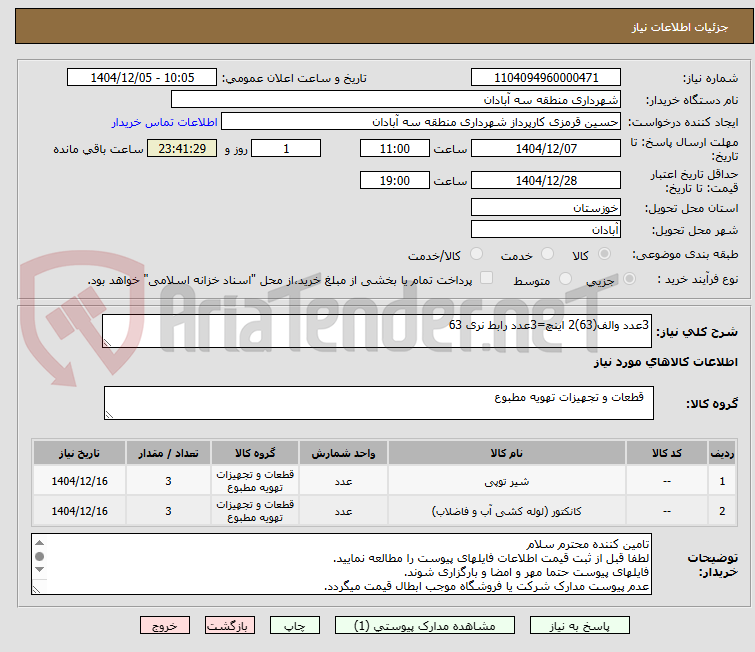
Task: Click the delivery city field 'آبادان'
Action: (546, 230)
